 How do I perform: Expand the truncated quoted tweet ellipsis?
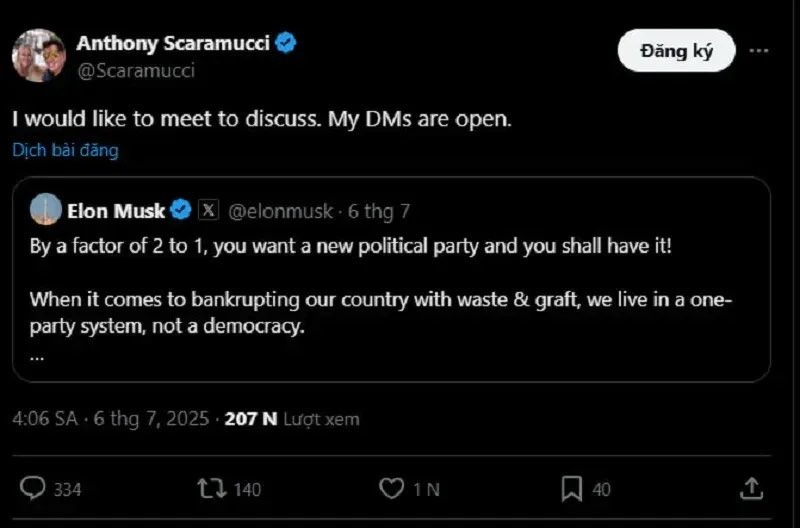click(x=37, y=357)
